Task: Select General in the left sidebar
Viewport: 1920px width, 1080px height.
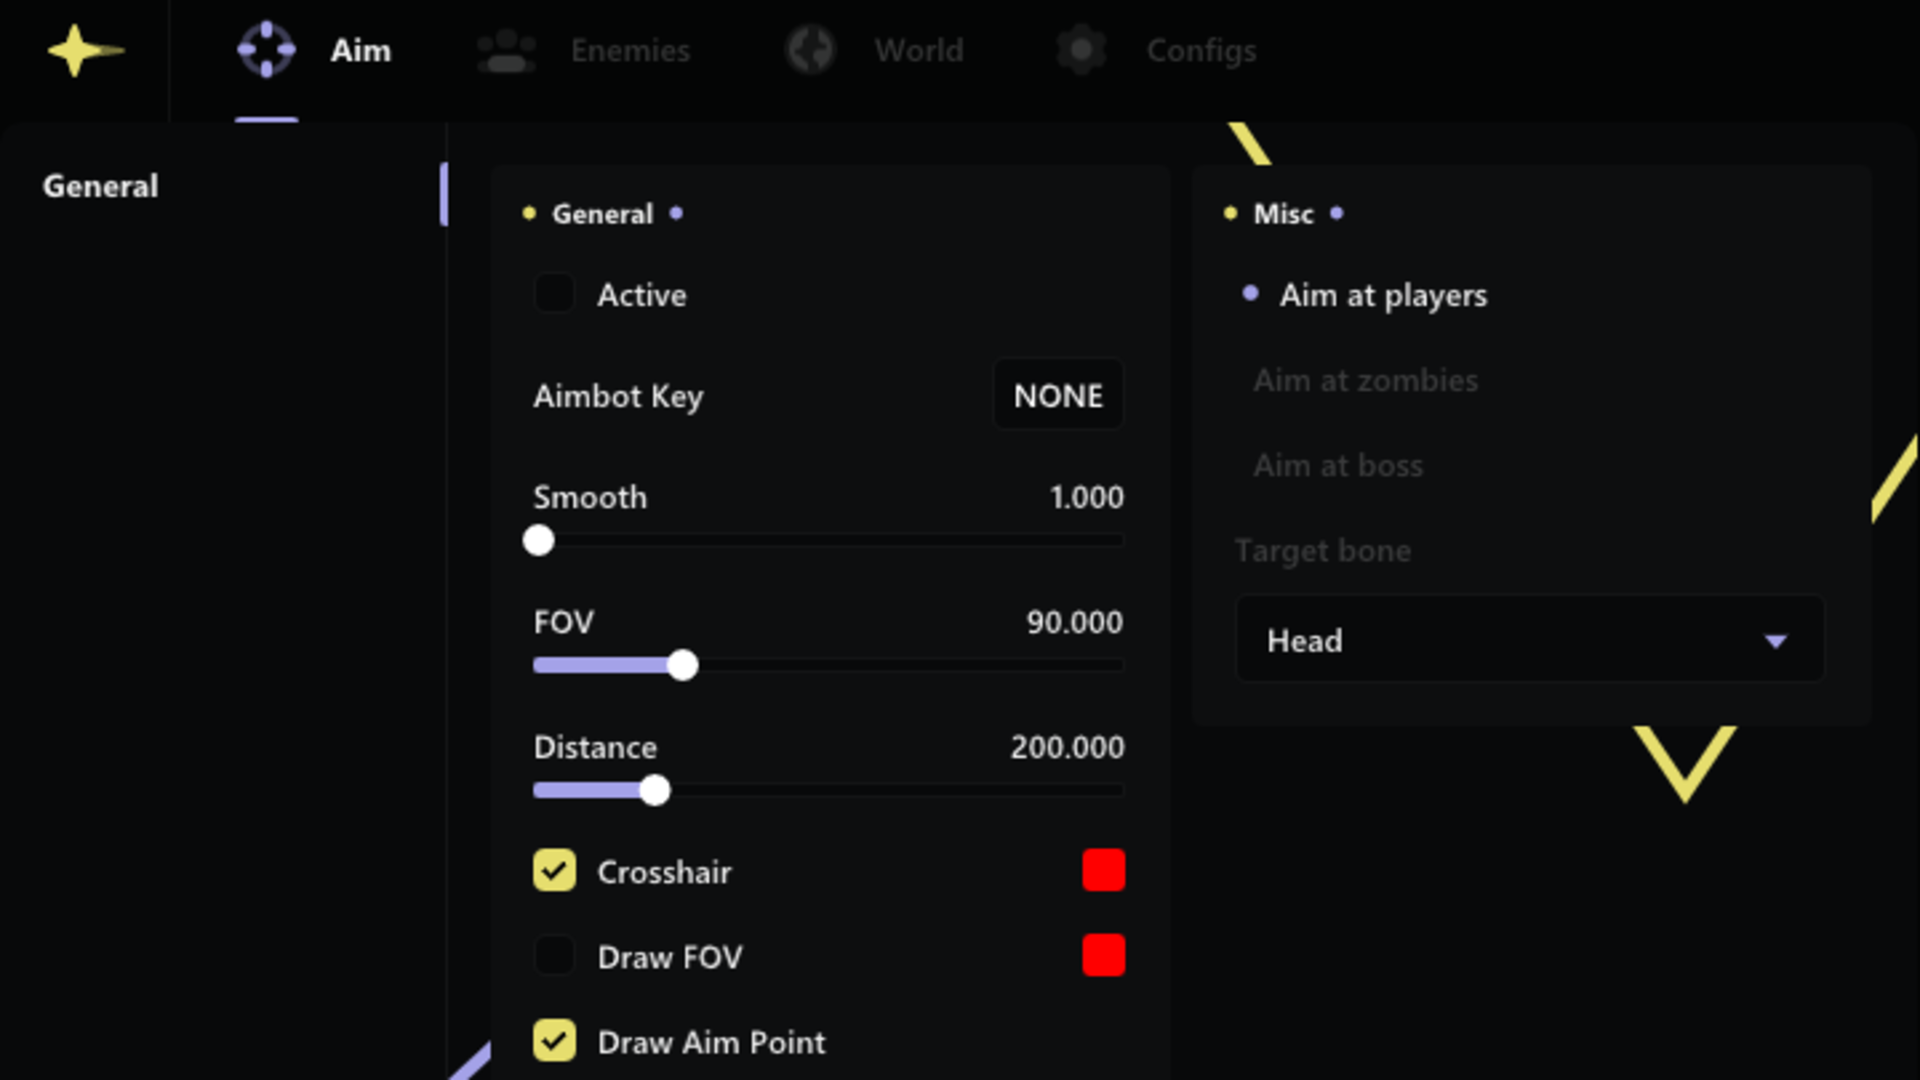Action: pos(100,187)
